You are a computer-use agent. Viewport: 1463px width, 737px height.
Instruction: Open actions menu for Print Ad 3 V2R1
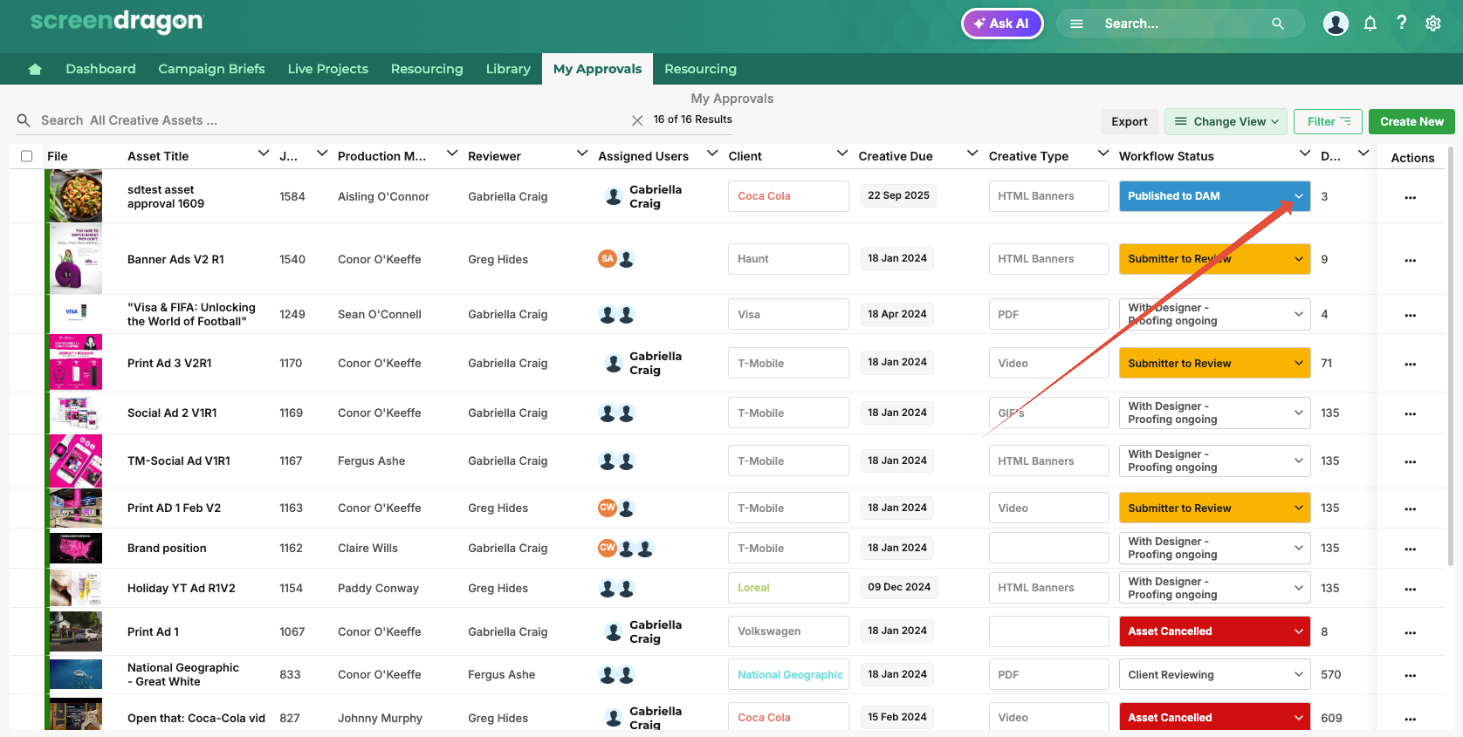click(x=1410, y=364)
